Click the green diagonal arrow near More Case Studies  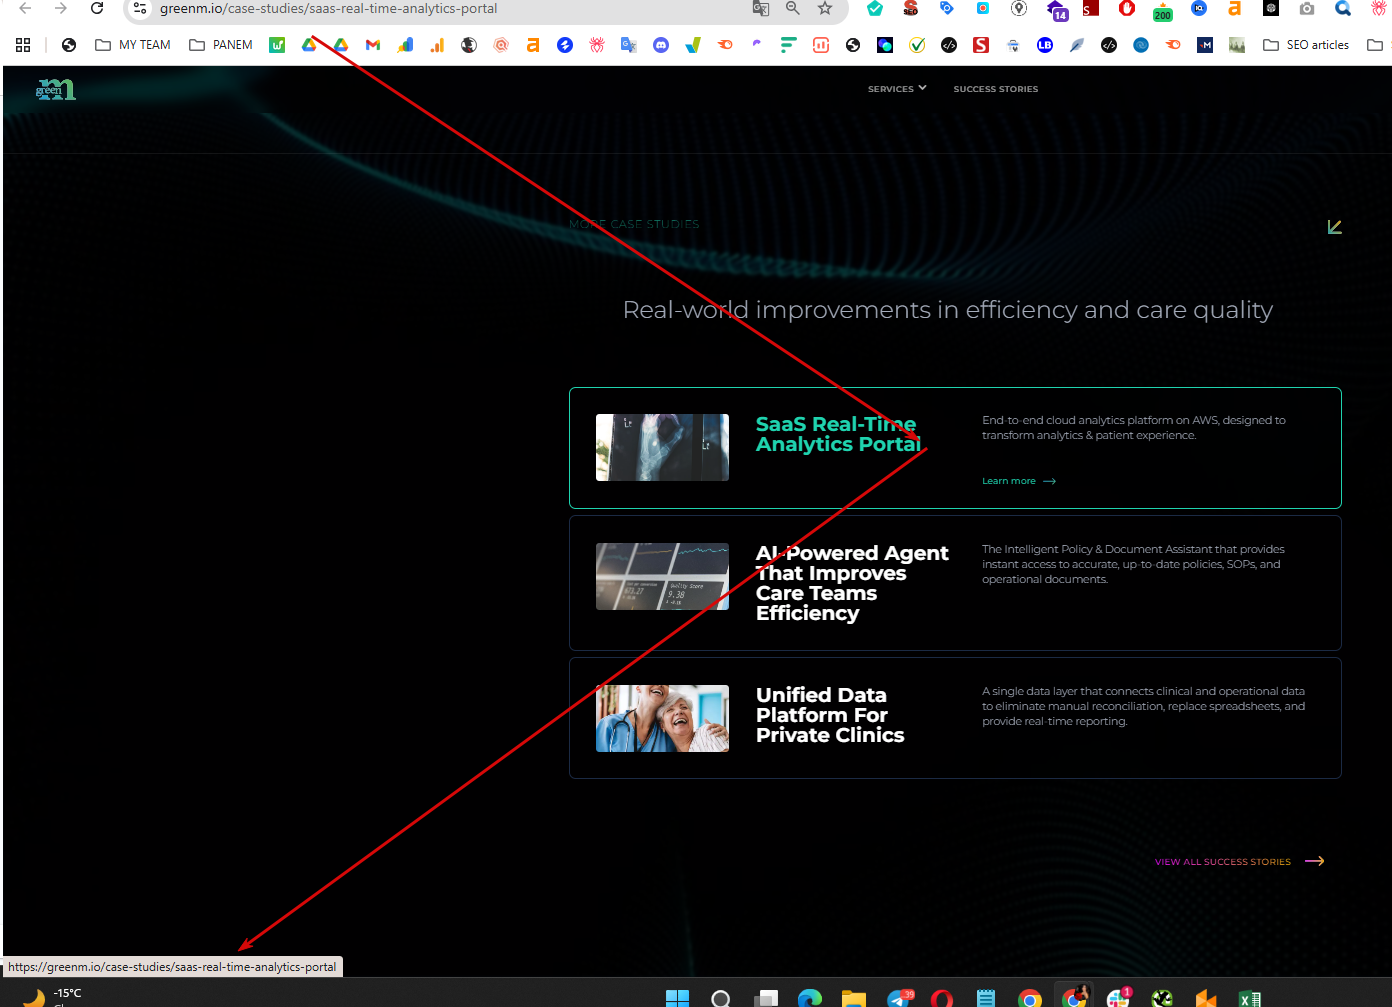(1334, 227)
